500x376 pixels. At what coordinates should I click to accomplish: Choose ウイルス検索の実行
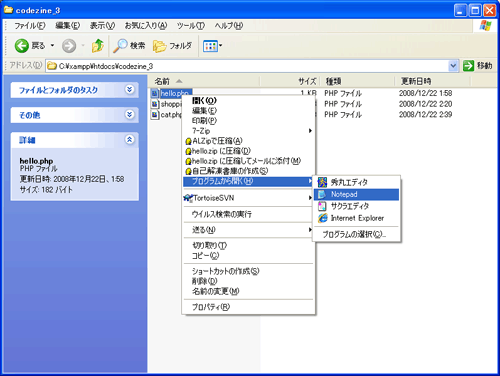(249, 214)
